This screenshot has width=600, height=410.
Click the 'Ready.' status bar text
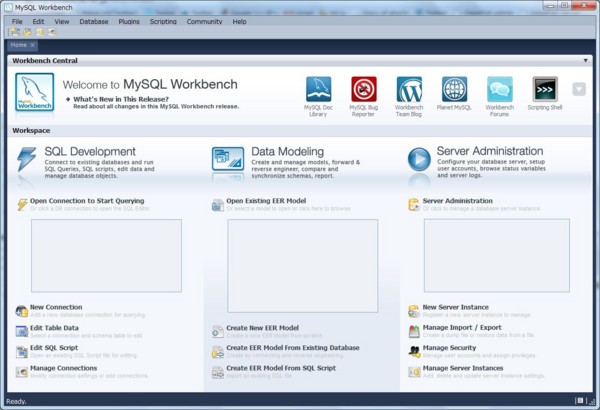pyautogui.click(x=16, y=402)
